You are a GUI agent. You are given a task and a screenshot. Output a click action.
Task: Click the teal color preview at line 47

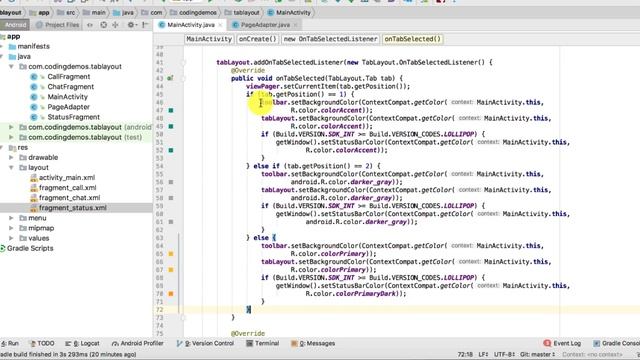(171, 110)
